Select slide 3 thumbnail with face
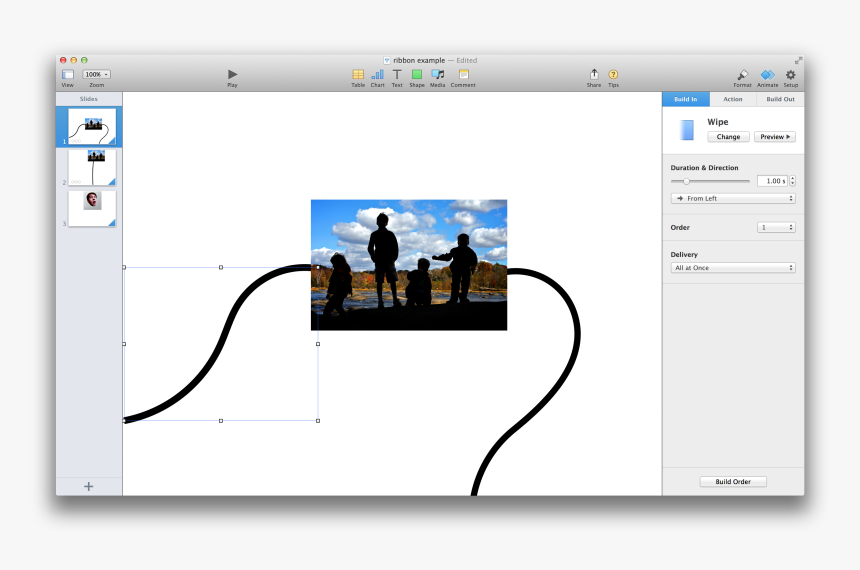This screenshot has width=860, height=570. 92,208
